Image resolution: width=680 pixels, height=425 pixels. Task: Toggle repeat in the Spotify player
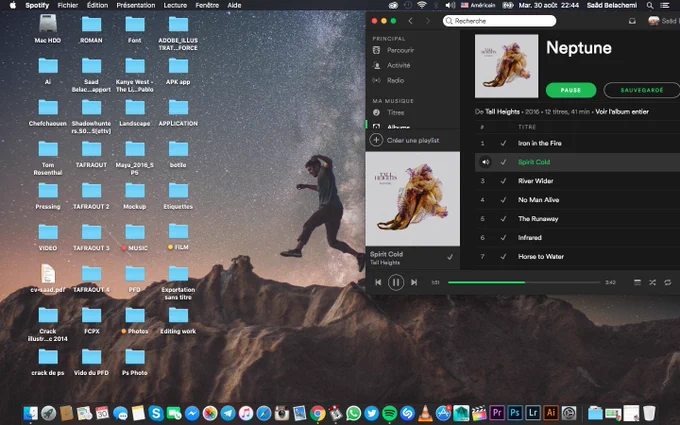pos(667,282)
